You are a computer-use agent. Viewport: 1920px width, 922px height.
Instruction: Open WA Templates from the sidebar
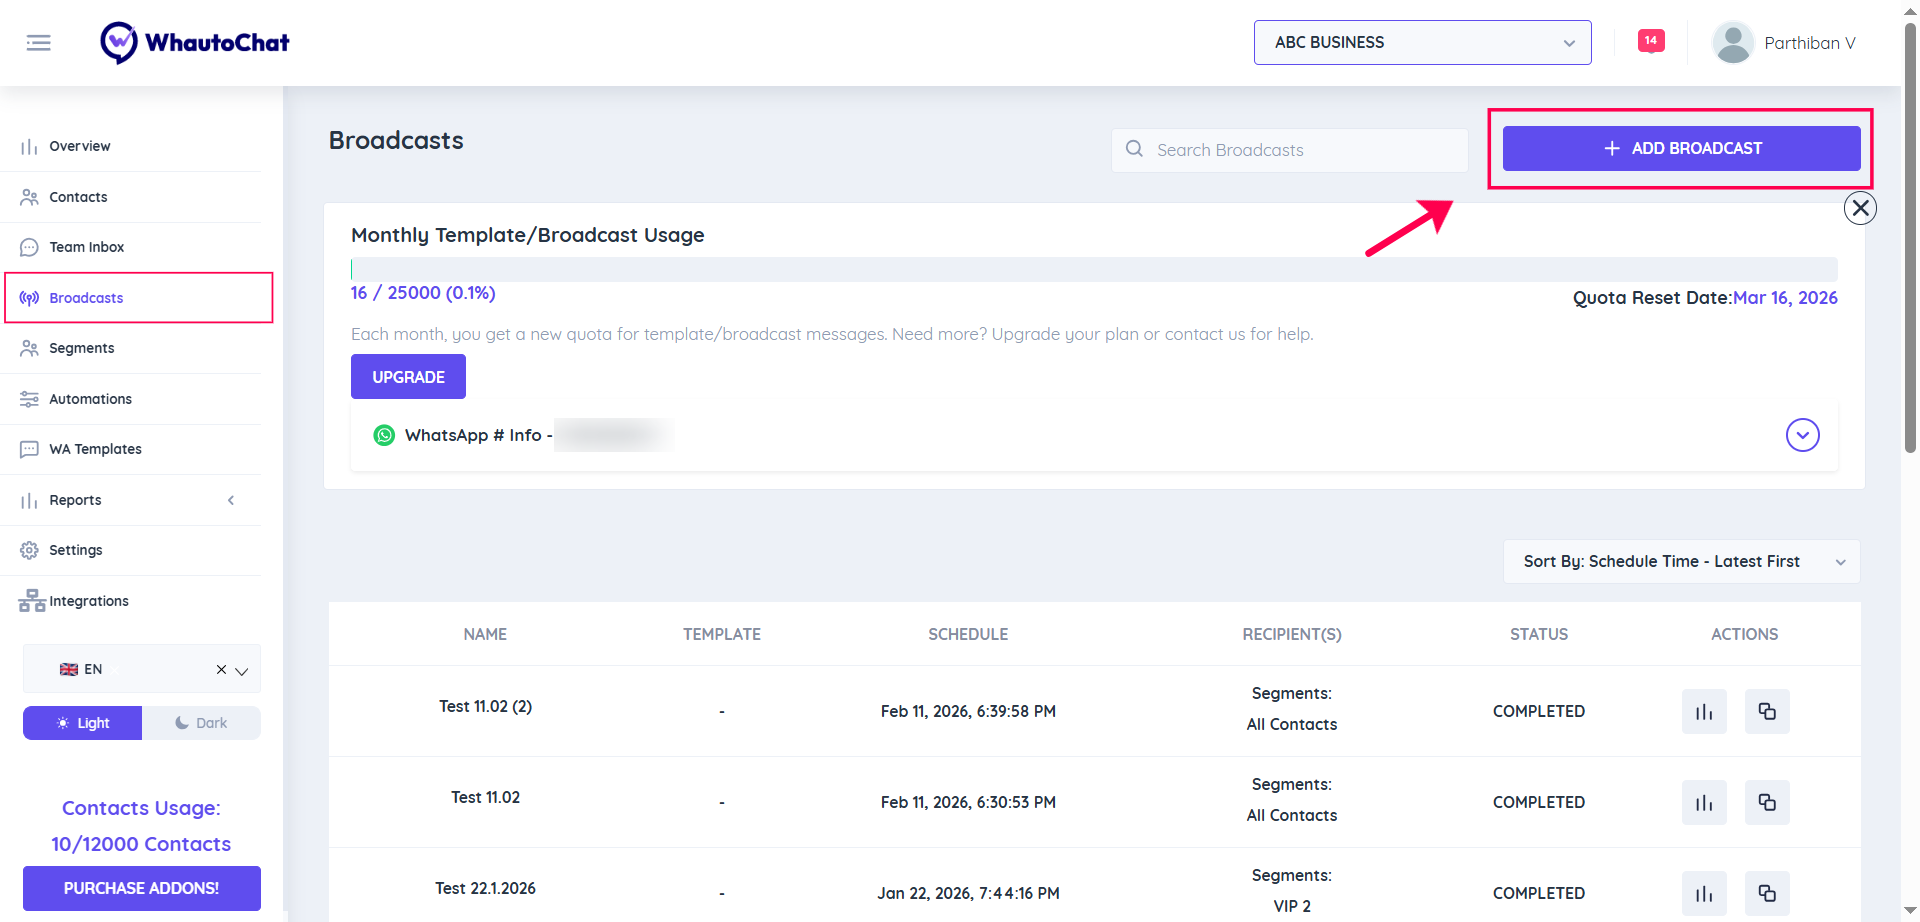(x=95, y=449)
